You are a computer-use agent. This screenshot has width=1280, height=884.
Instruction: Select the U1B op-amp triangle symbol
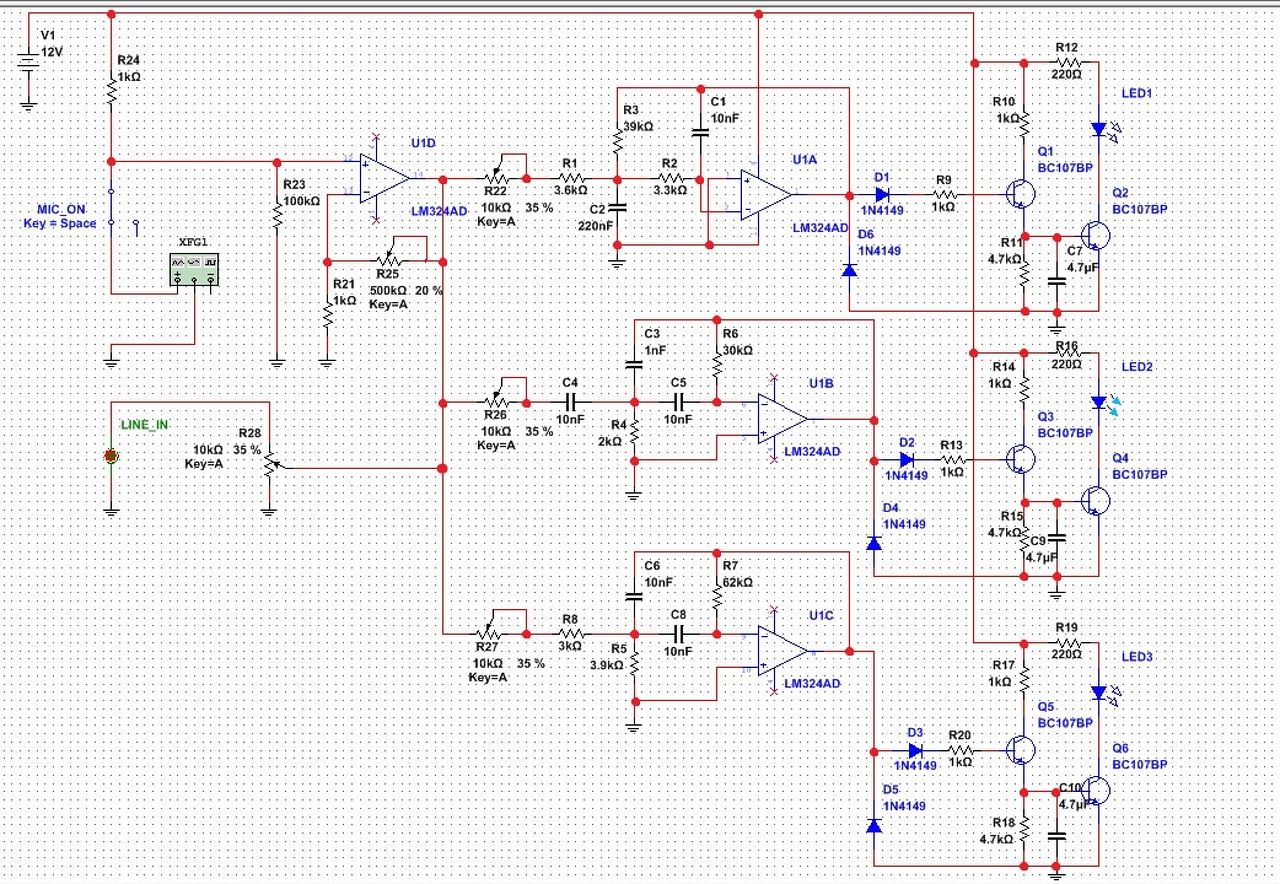coord(783,418)
